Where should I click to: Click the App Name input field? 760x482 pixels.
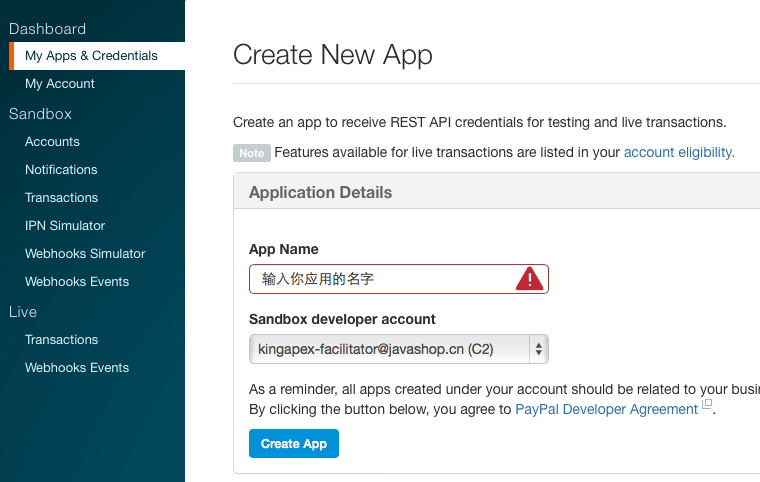pos(398,279)
